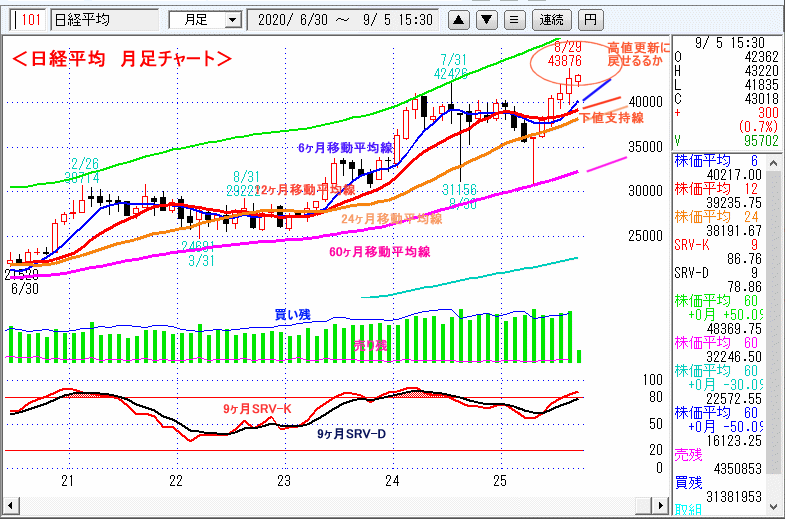Click the closing price 43018

point(761,99)
